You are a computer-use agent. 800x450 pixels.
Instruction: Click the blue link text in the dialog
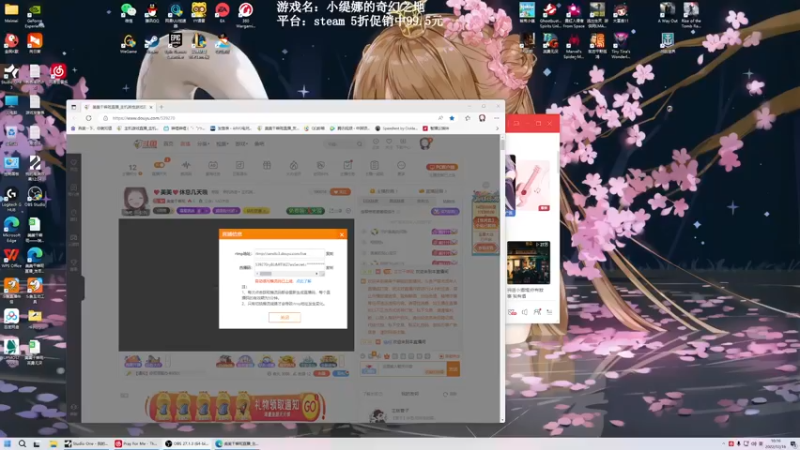(x=304, y=281)
